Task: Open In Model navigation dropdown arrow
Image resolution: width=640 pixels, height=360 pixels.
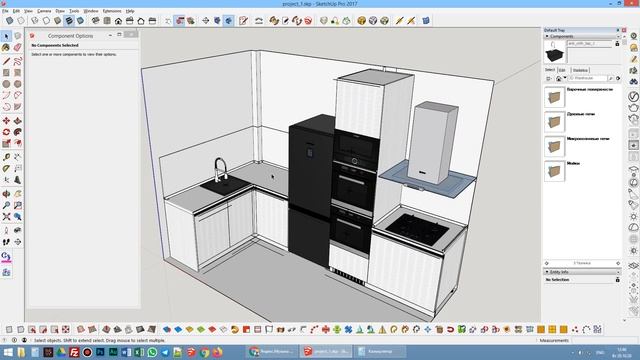Action: click(x=565, y=78)
